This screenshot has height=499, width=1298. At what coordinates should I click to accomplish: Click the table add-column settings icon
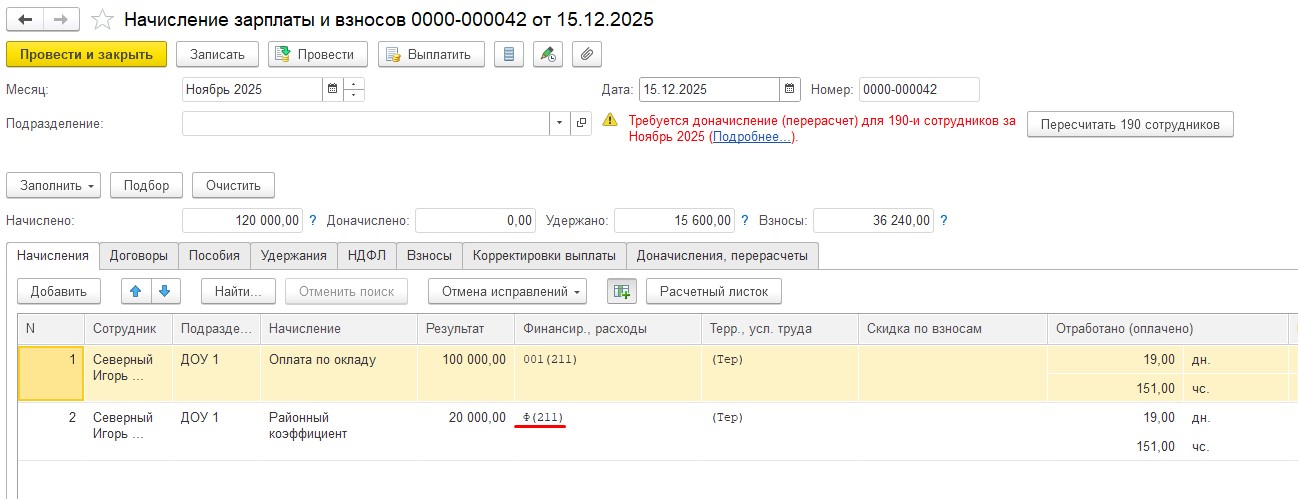[x=622, y=291]
